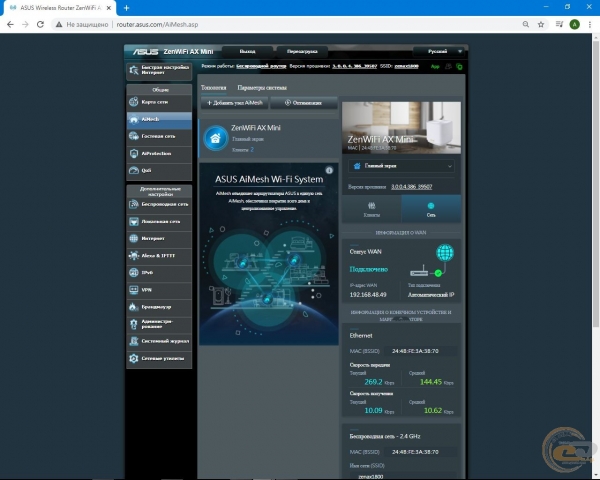The width and height of the screenshot is (600, 480).
Task: Select AiMesh in the sidebar
Action: click(159, 119)
